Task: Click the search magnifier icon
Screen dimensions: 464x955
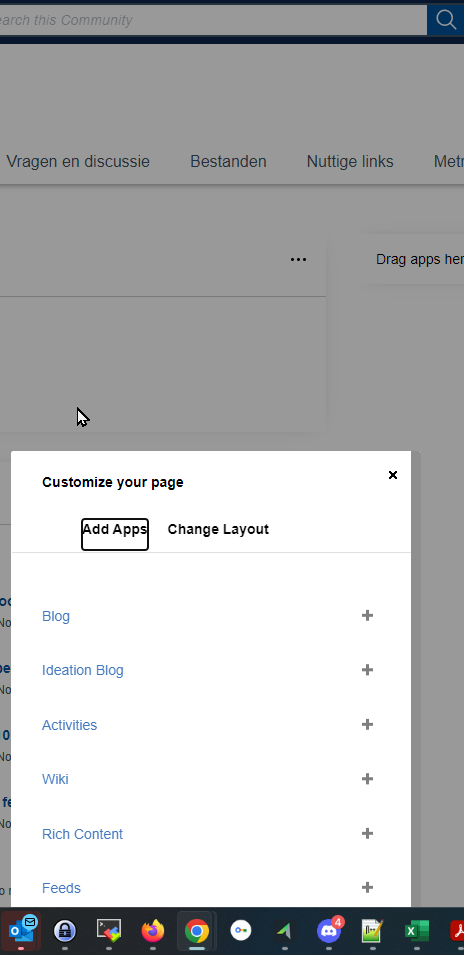Action: (x=446, y=20)
